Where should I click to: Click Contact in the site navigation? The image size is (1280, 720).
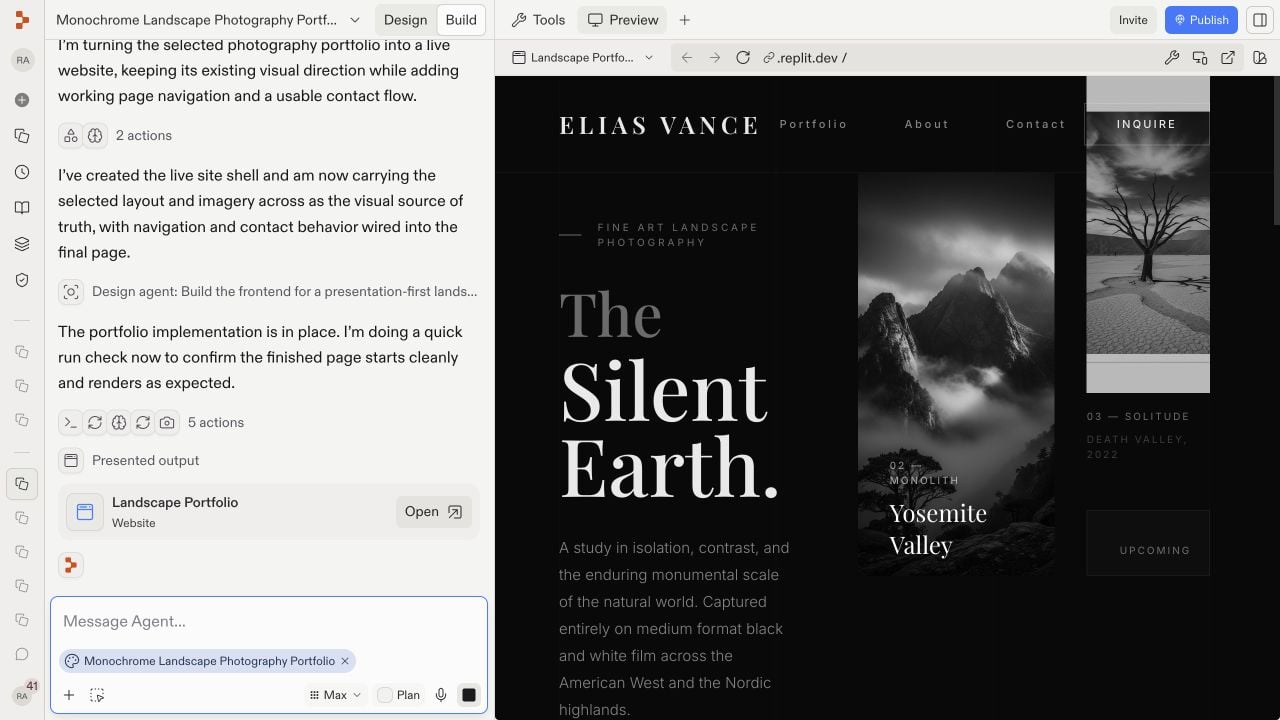[x=1035, y=124]
